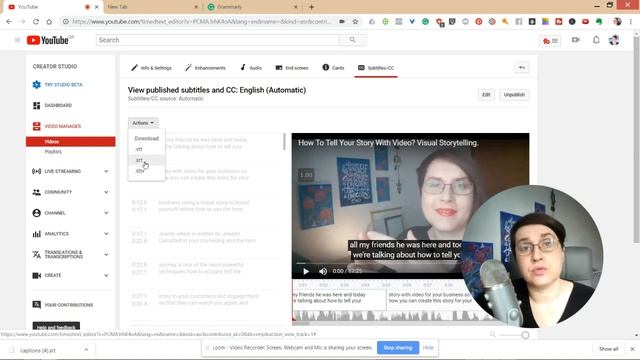Play the video preview
This screenshot has width=640, height=360.
click(x=306, y=271)
